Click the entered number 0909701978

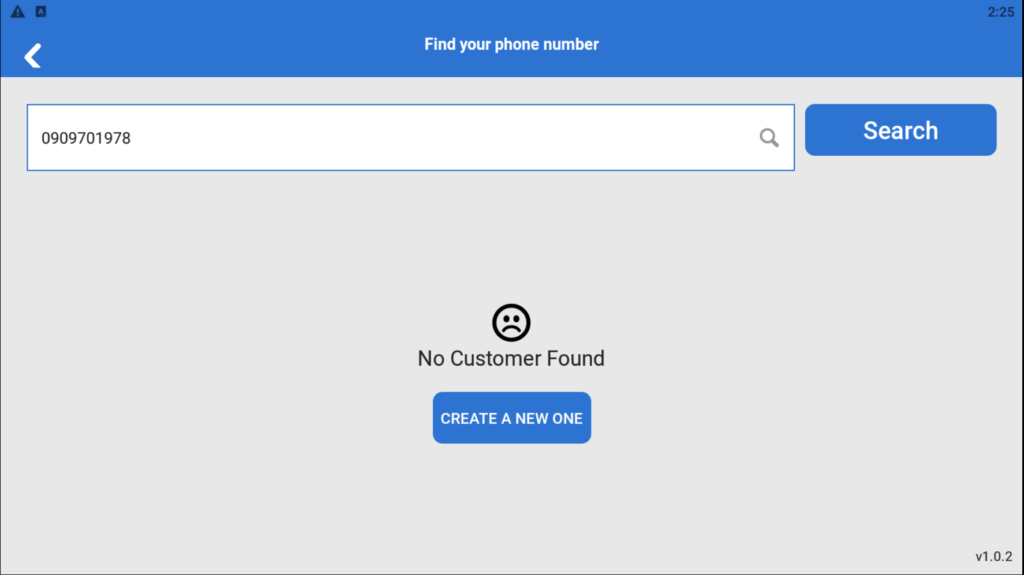click(x=86, y=138)
